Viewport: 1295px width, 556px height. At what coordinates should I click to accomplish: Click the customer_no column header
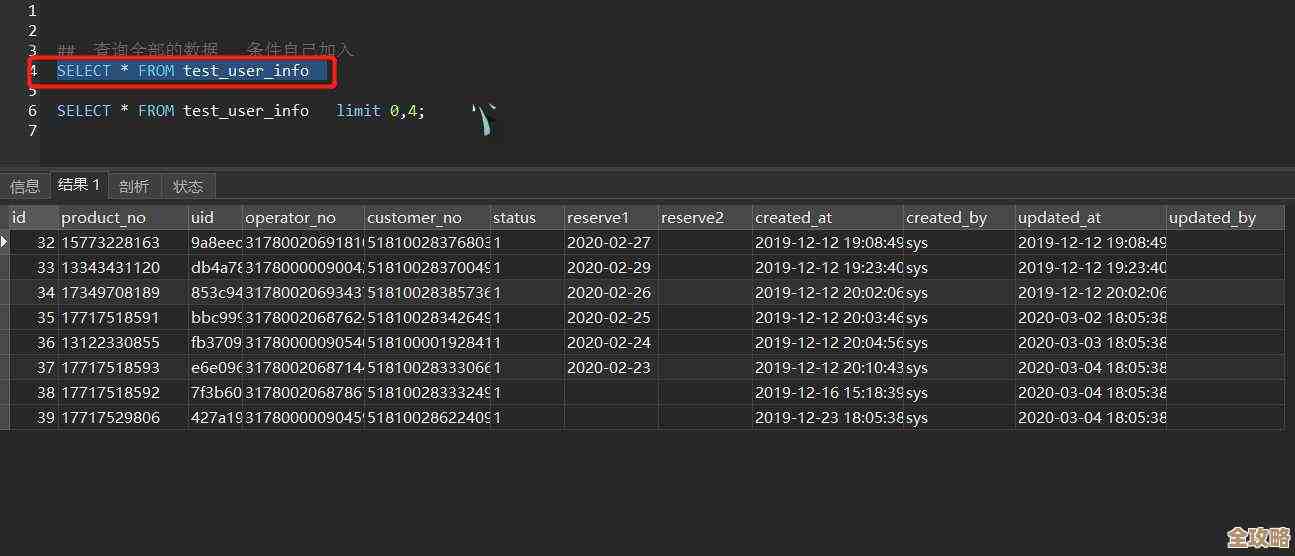[x=427, y=217]
